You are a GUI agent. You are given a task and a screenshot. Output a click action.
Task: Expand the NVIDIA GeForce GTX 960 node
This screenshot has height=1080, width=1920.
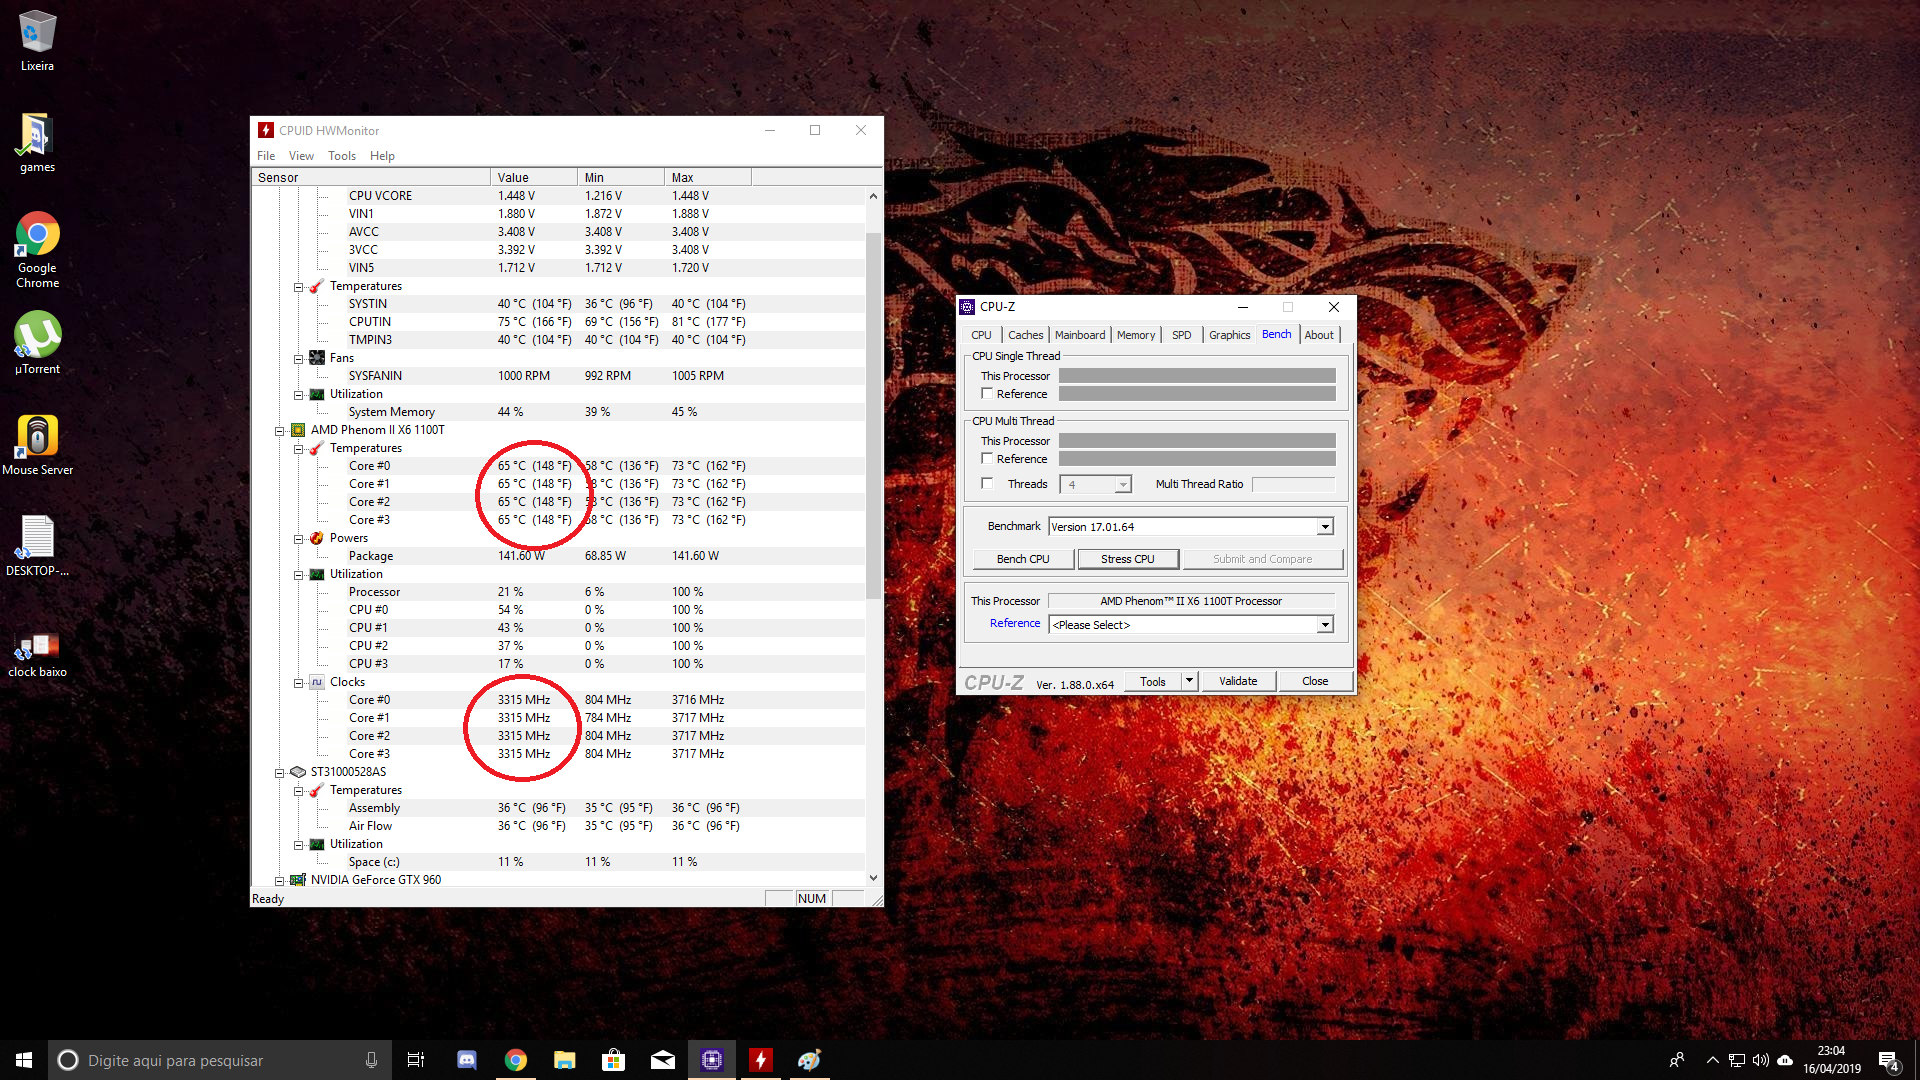click(x=280, y=881)
